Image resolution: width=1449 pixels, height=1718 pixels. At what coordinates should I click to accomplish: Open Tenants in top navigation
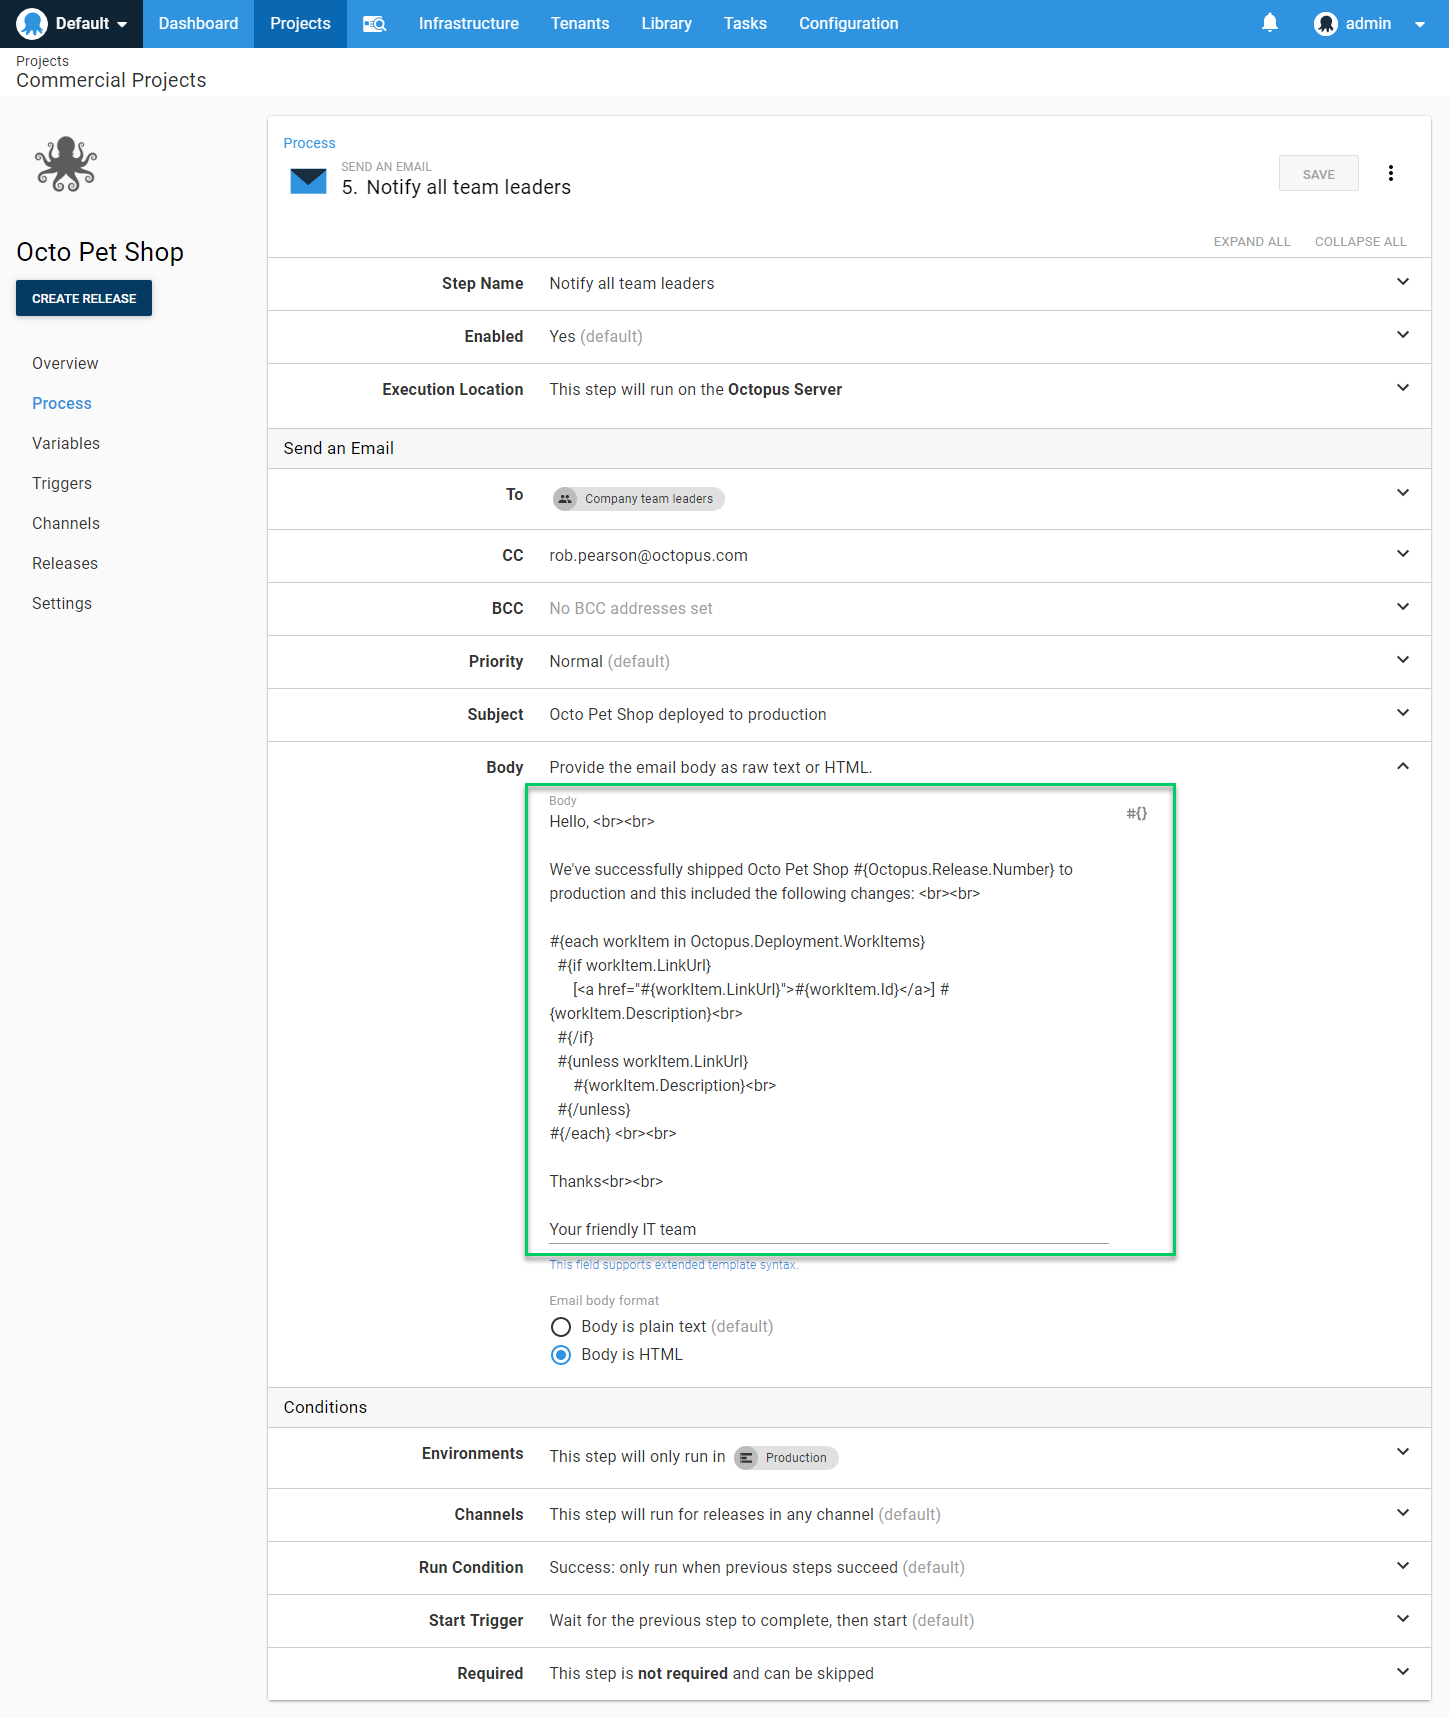(580, 24)
